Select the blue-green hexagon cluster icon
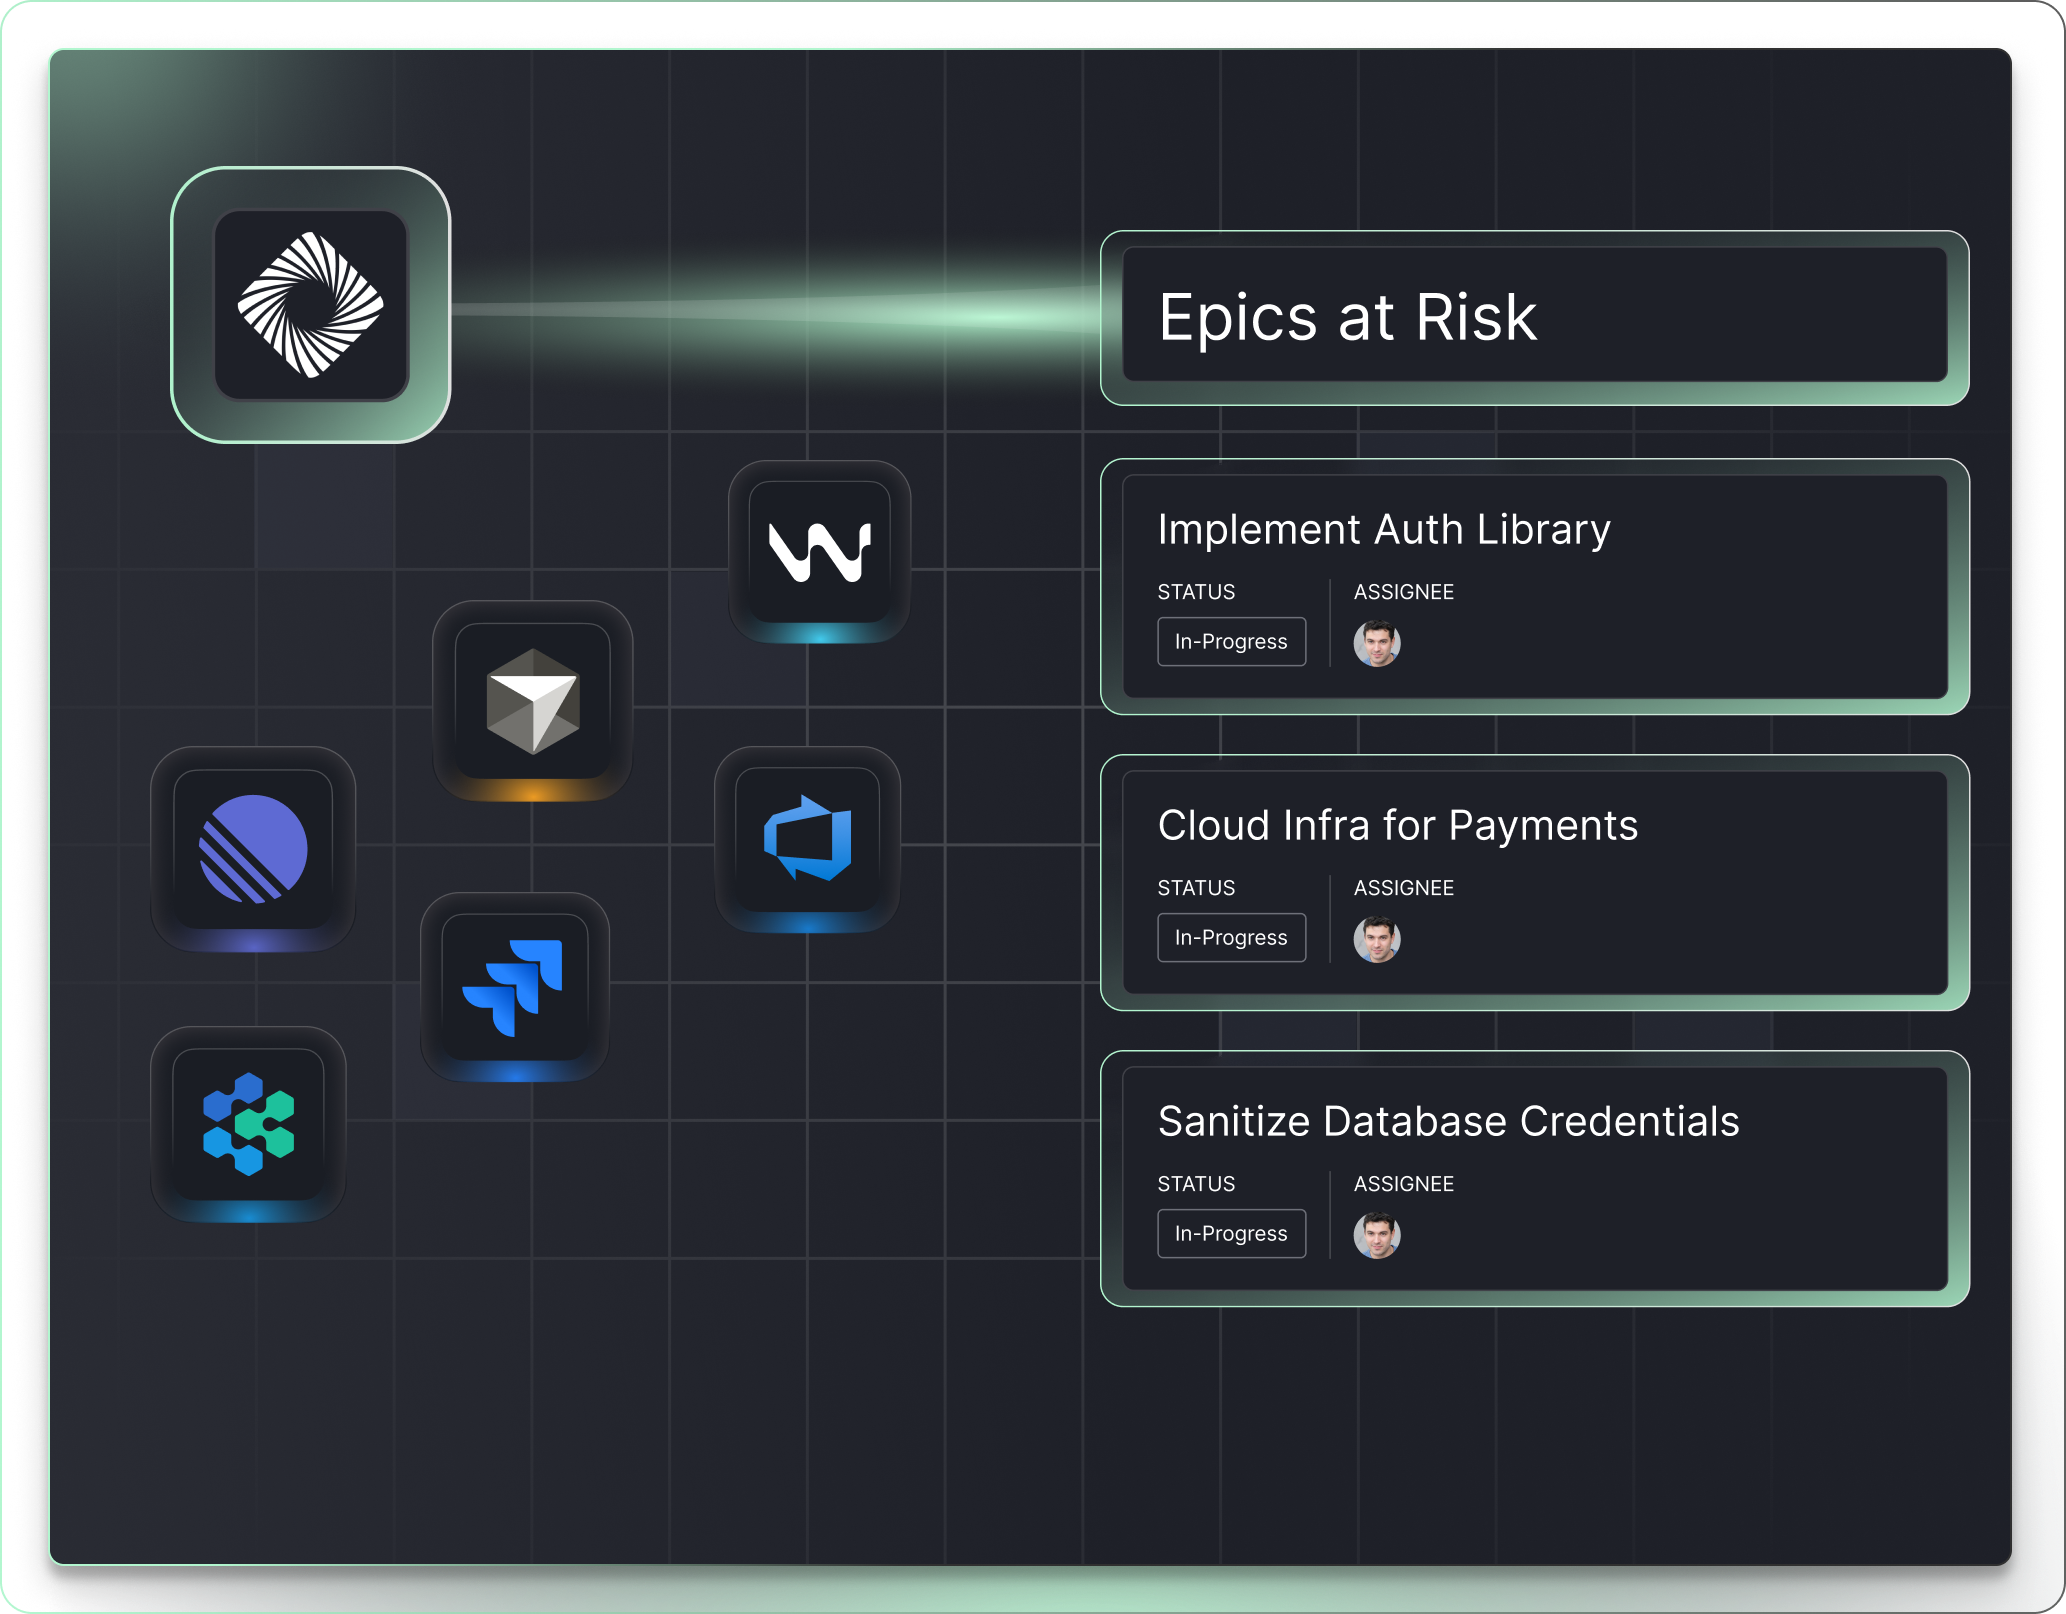Viewport: 2066px width, 1614px height. click(249, 1123)
